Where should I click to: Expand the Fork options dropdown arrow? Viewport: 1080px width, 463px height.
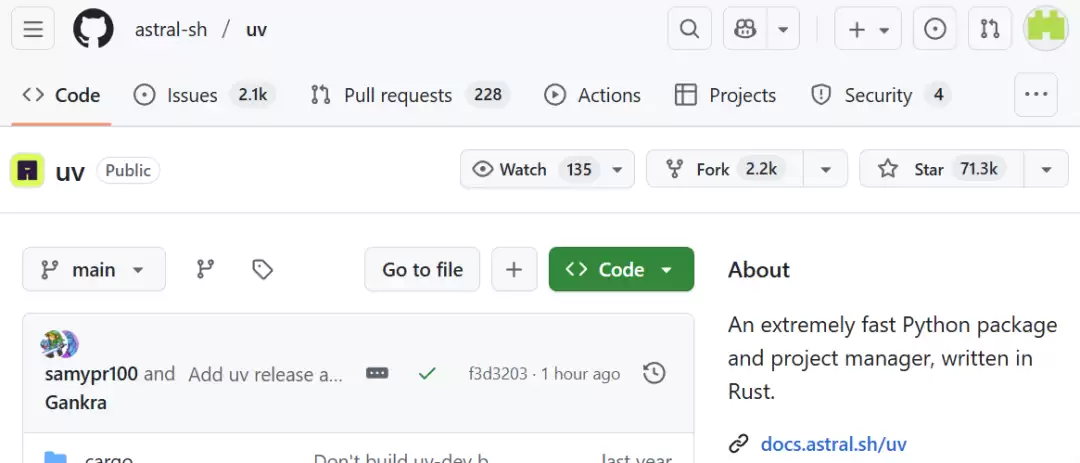point(825,169)
